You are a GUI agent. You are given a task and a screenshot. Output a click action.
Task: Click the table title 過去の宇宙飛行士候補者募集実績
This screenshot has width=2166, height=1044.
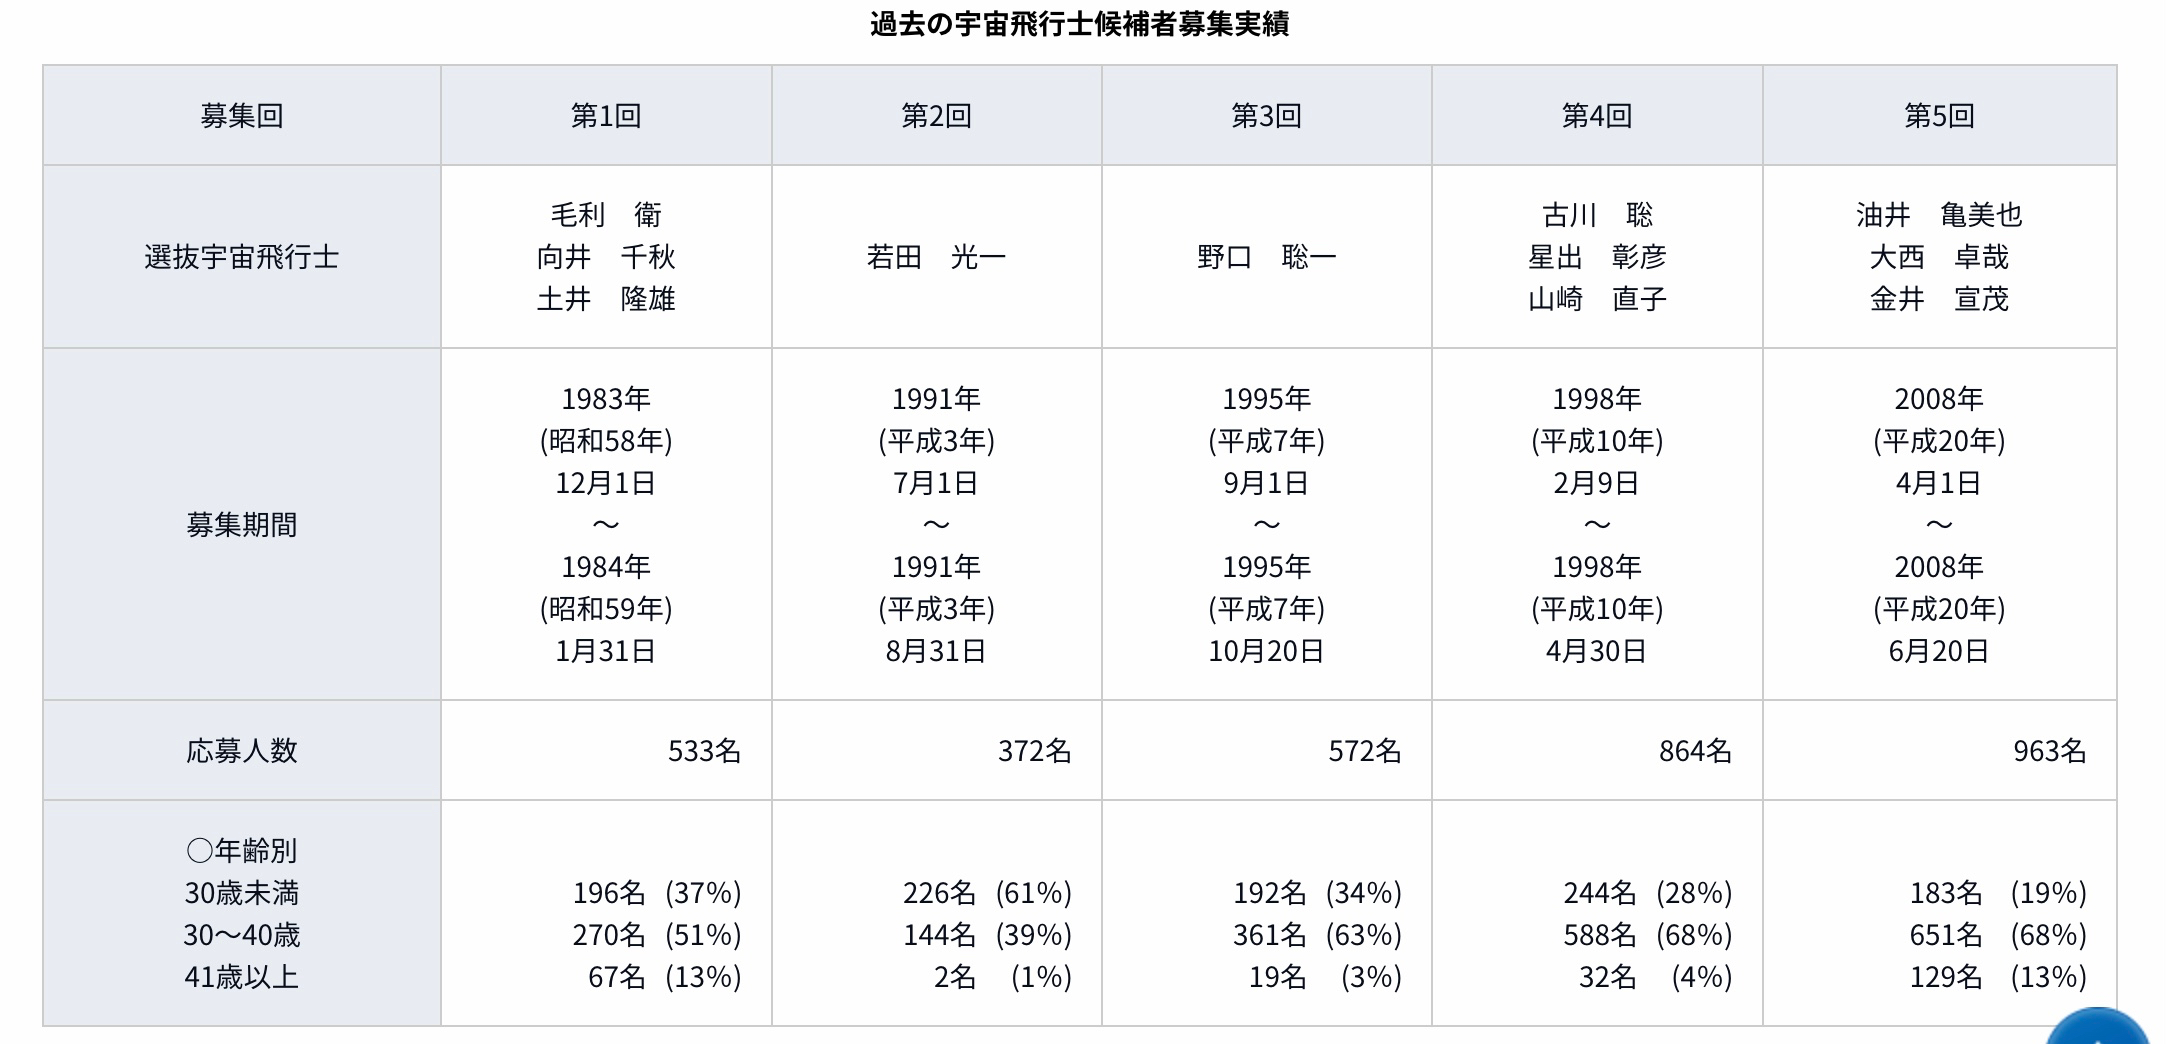point(1079,24)
